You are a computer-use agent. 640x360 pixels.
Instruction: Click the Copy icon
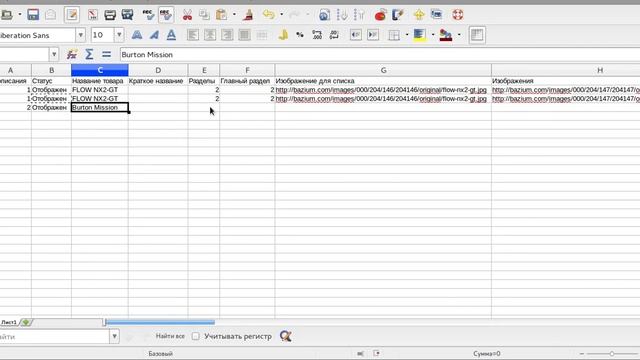pos(204,15)
